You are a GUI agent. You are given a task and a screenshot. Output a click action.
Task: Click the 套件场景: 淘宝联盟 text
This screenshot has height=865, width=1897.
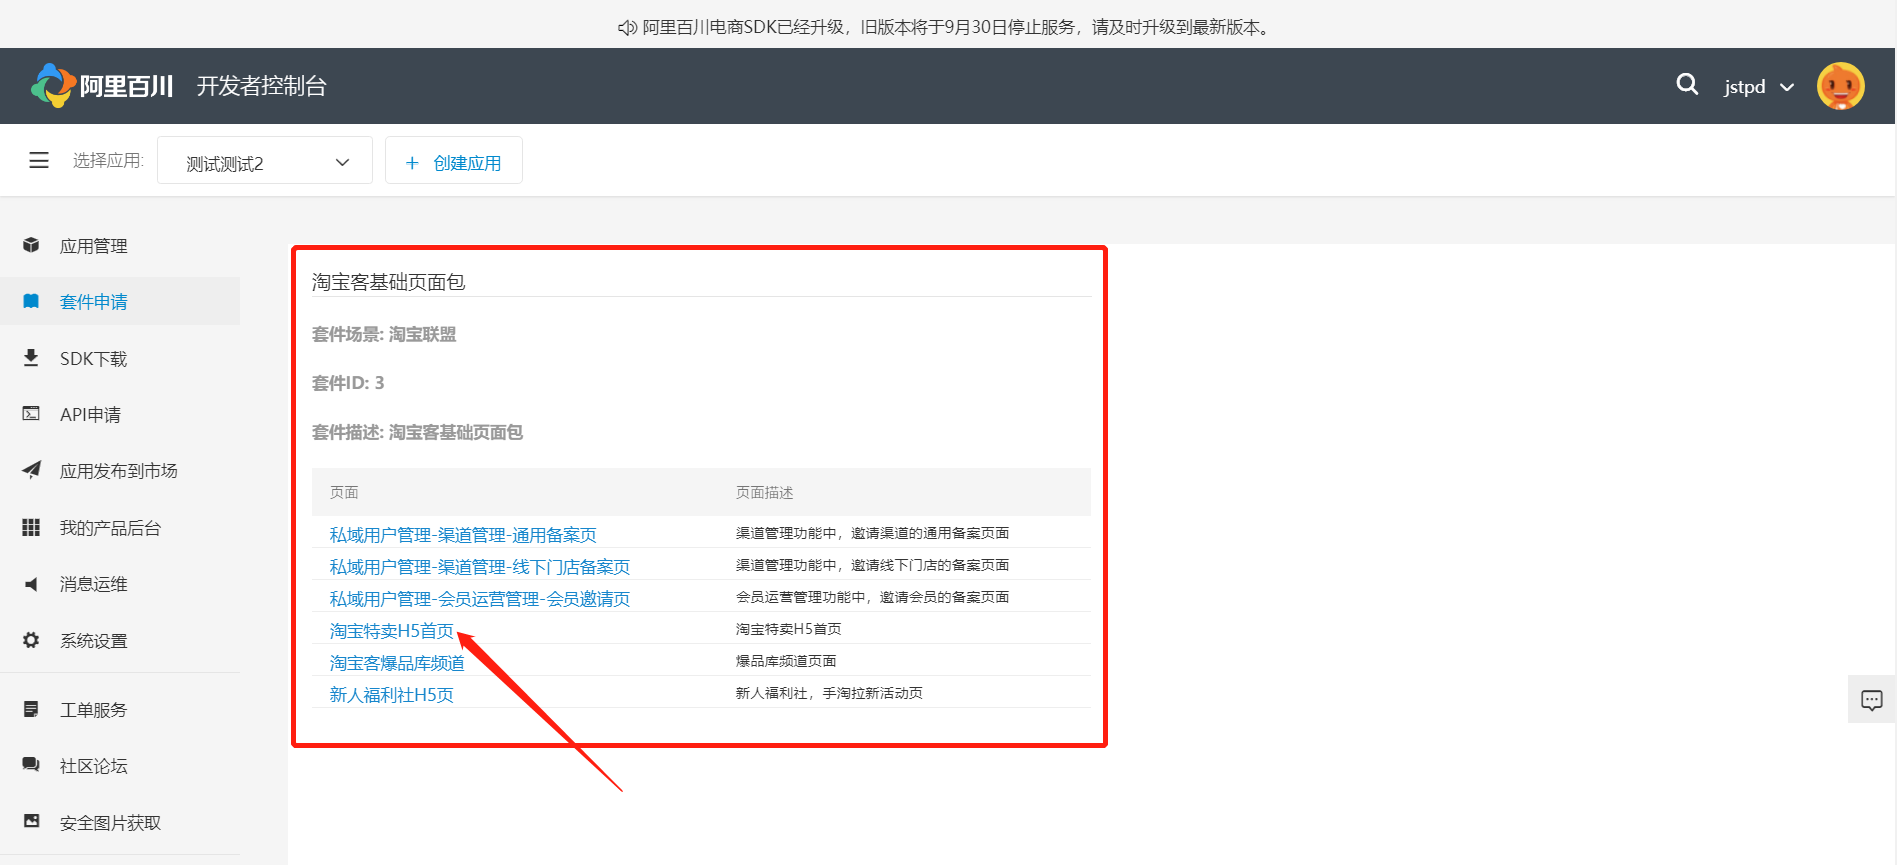point(384,334)
